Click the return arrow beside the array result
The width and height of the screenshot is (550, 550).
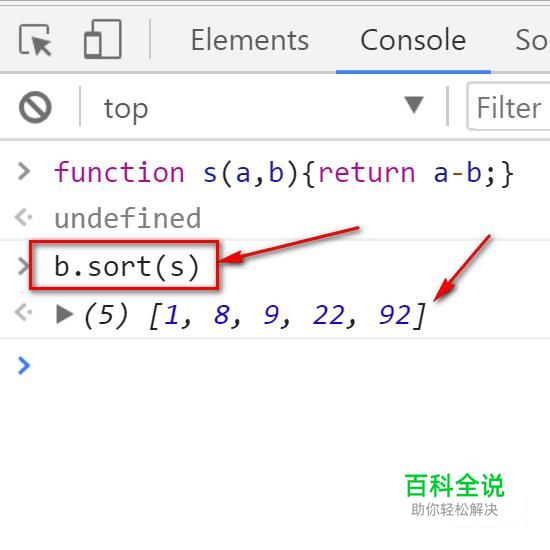[x=24, y=312]
